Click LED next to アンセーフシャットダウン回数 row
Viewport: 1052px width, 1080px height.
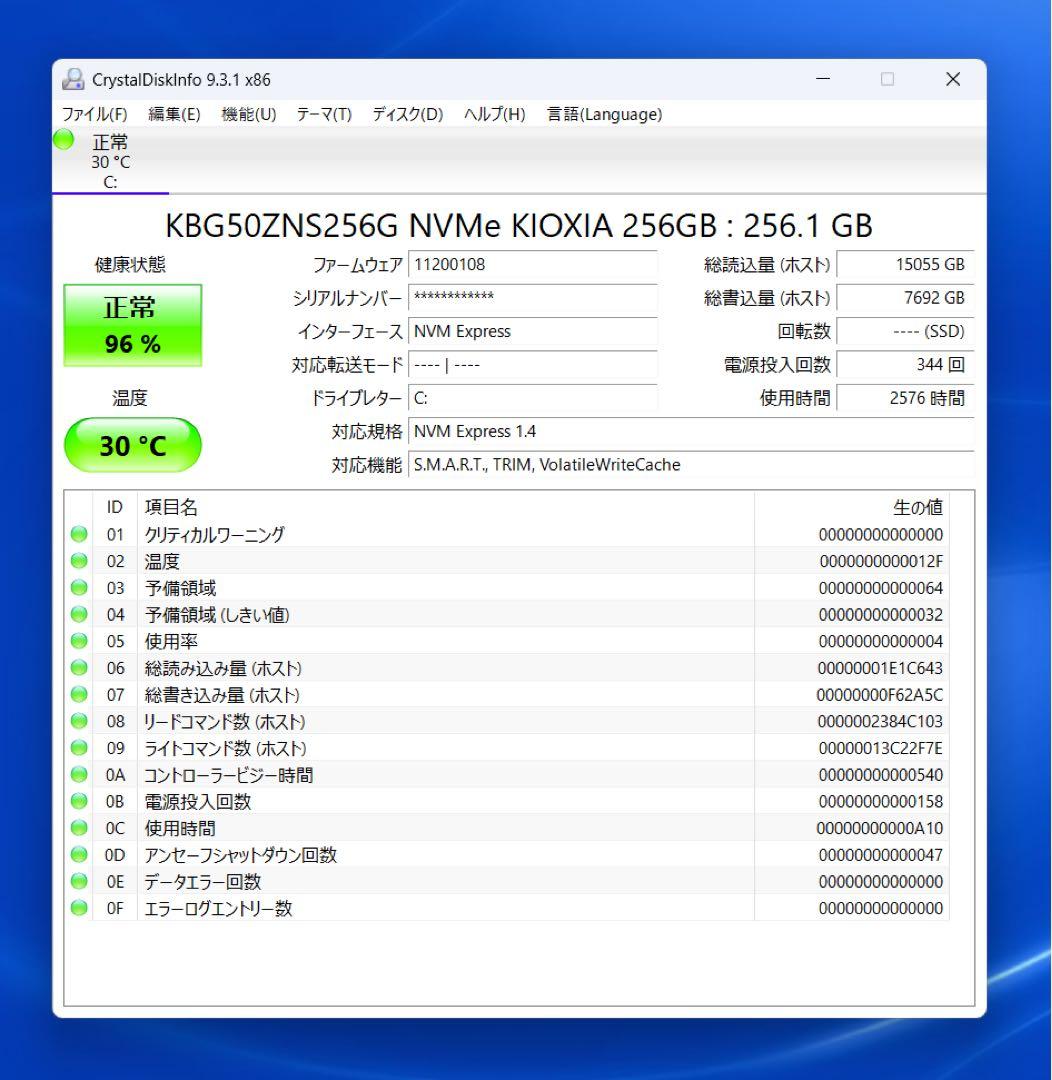click(78, 855)
